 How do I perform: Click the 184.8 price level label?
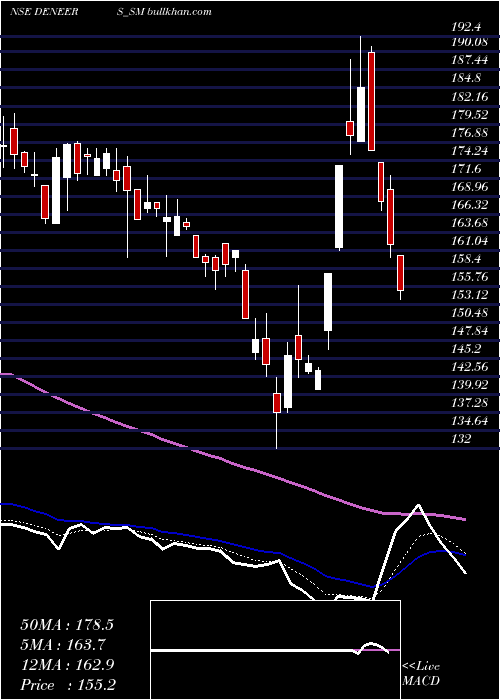click(x=466, y=78)
